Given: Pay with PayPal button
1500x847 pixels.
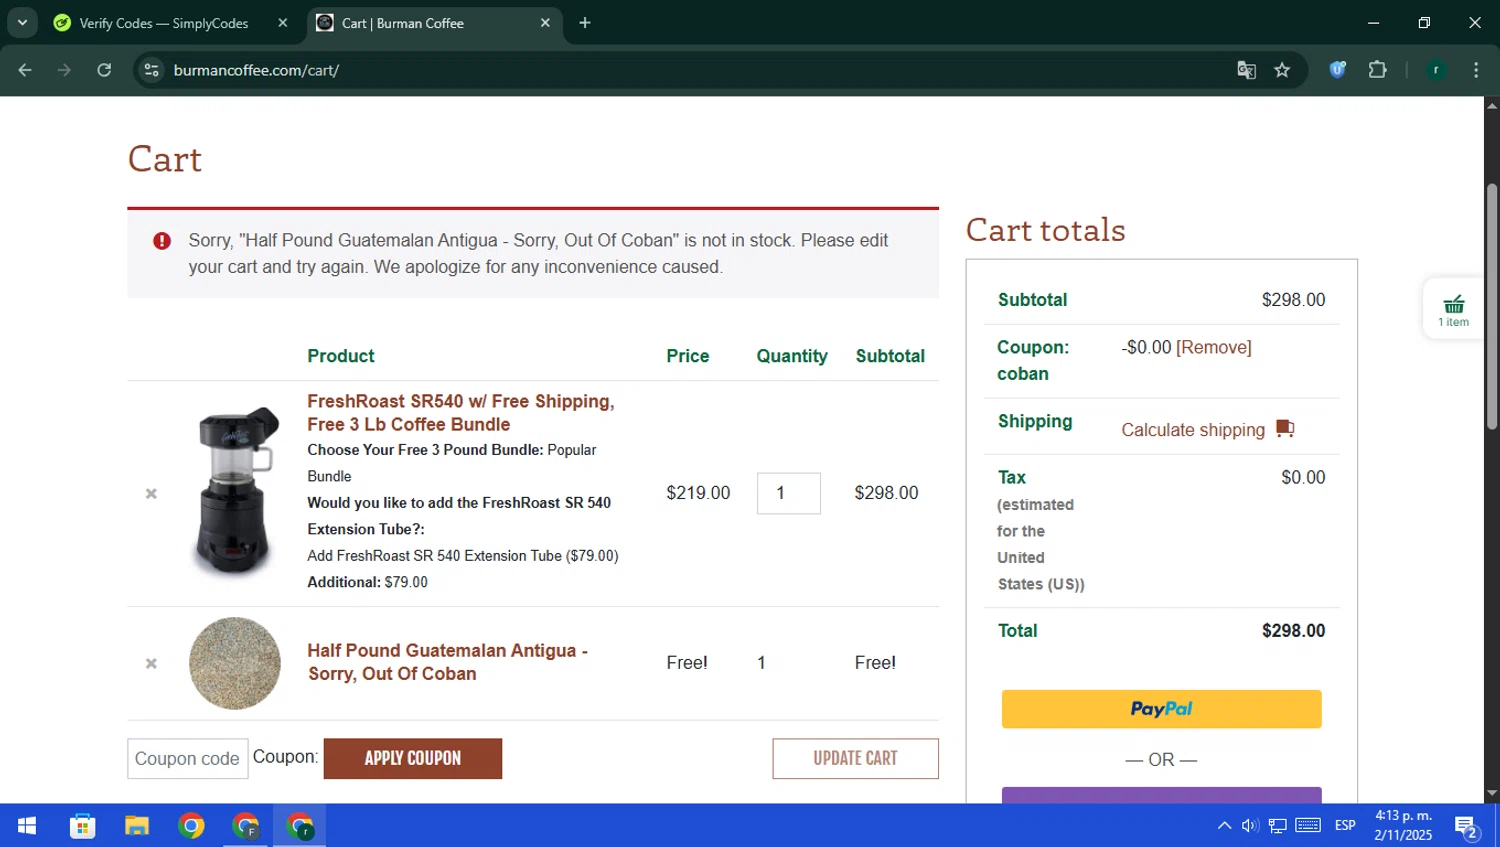Looking at the screenshot, I should click(1162, 709).
